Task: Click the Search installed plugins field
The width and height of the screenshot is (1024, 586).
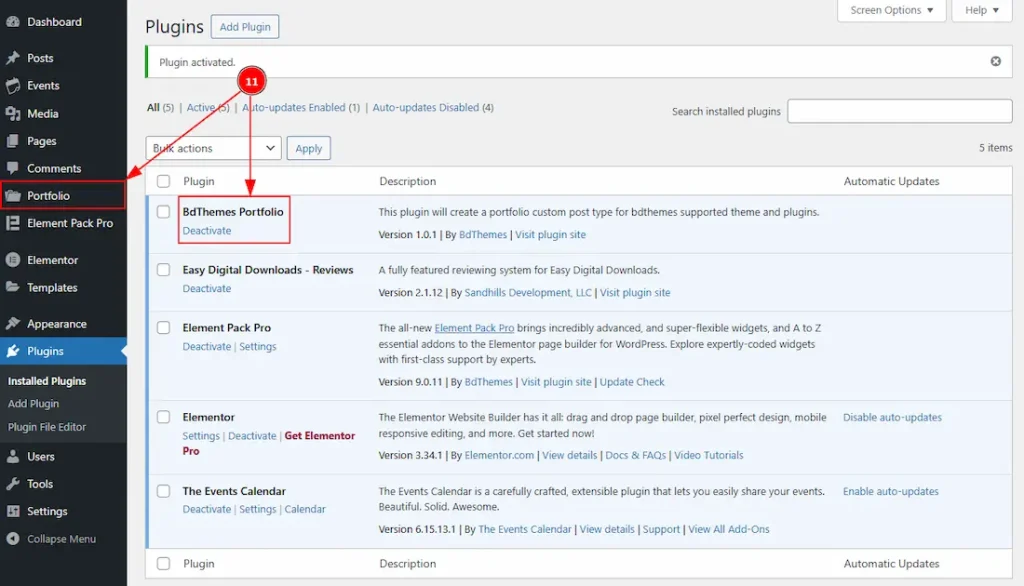Action: pos(899,111)
